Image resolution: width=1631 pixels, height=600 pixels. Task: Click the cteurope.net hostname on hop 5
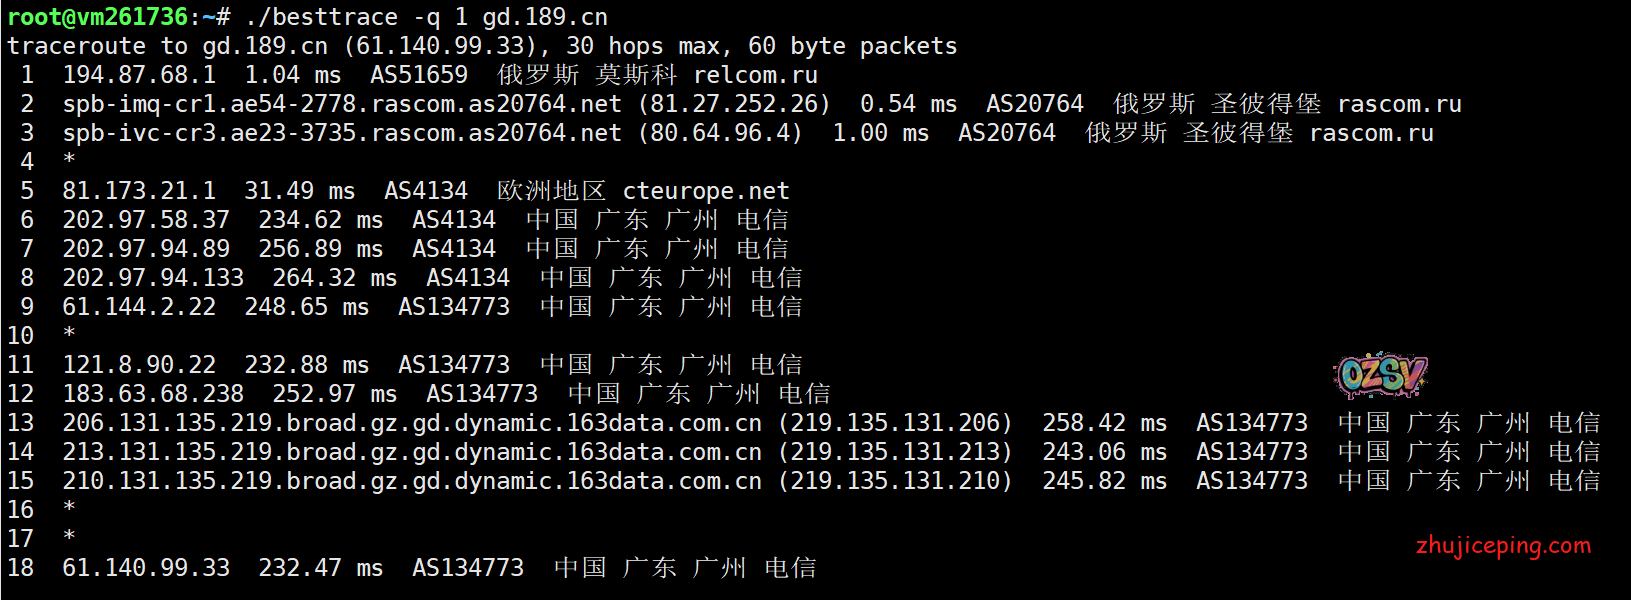[706, 191]
